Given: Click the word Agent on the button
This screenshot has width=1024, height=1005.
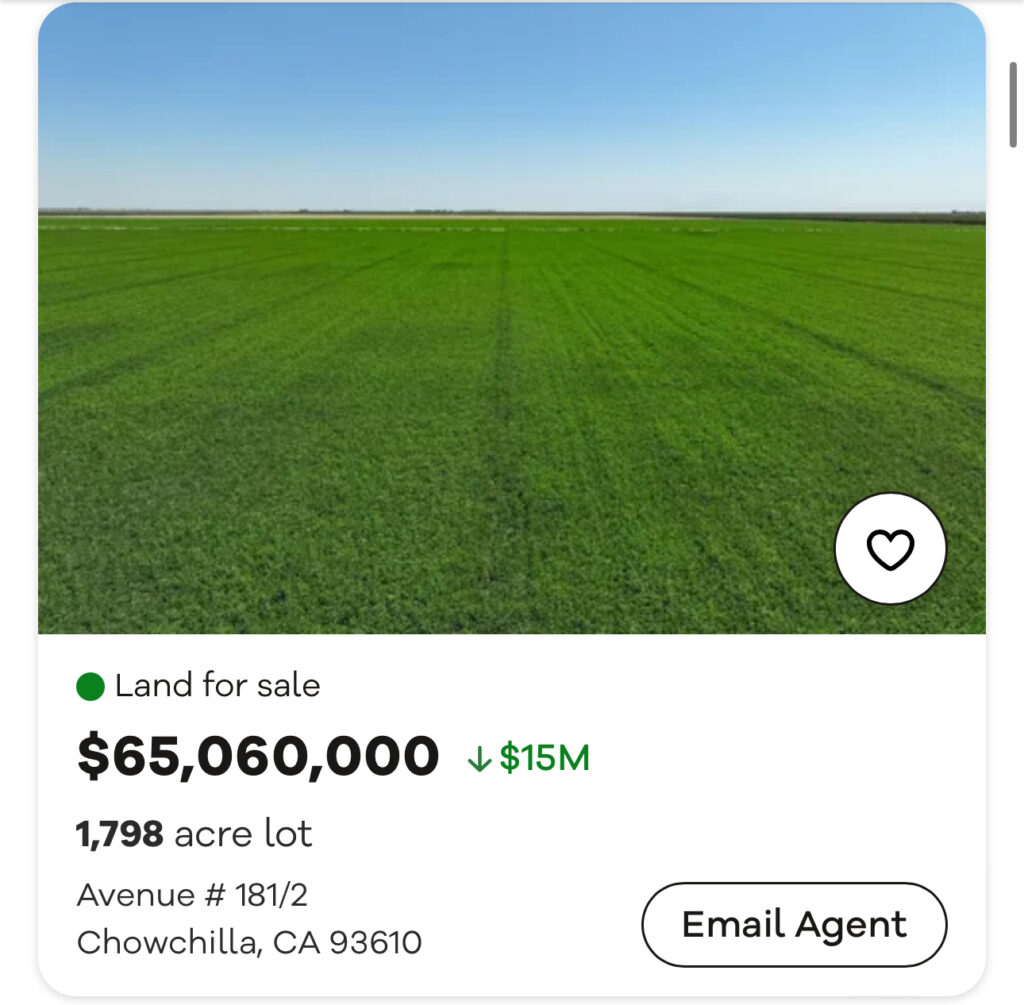Looking at the screenshot, I should click(851, 925).
